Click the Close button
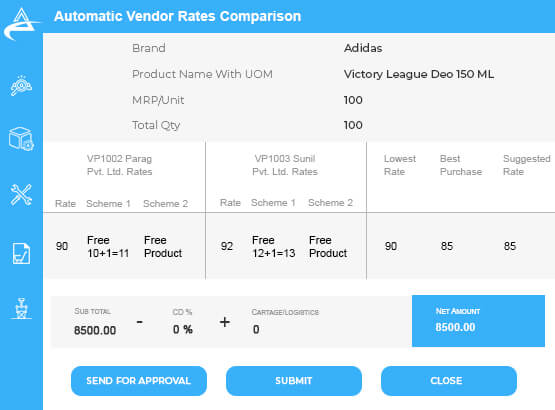The height and width of the screenshot is (410, 555). pyautogui.click(x=449, y=381)
